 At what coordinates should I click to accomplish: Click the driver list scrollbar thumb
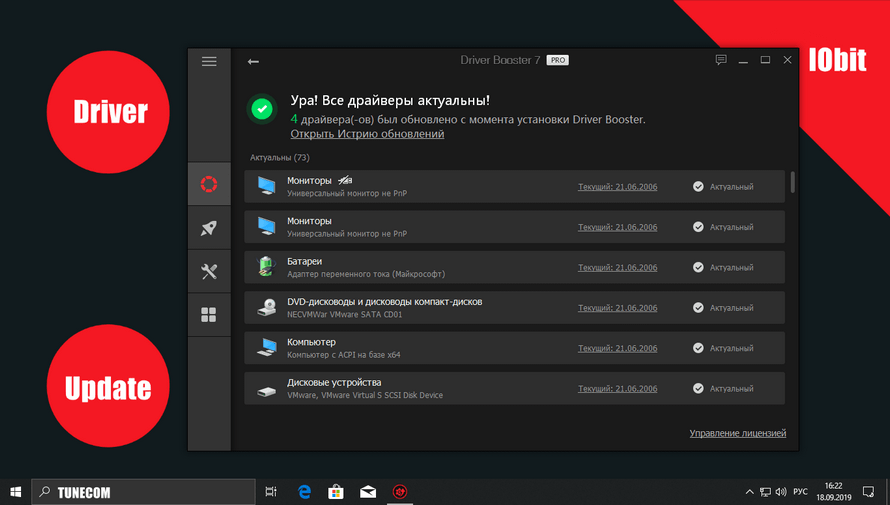tap(792, 182)
